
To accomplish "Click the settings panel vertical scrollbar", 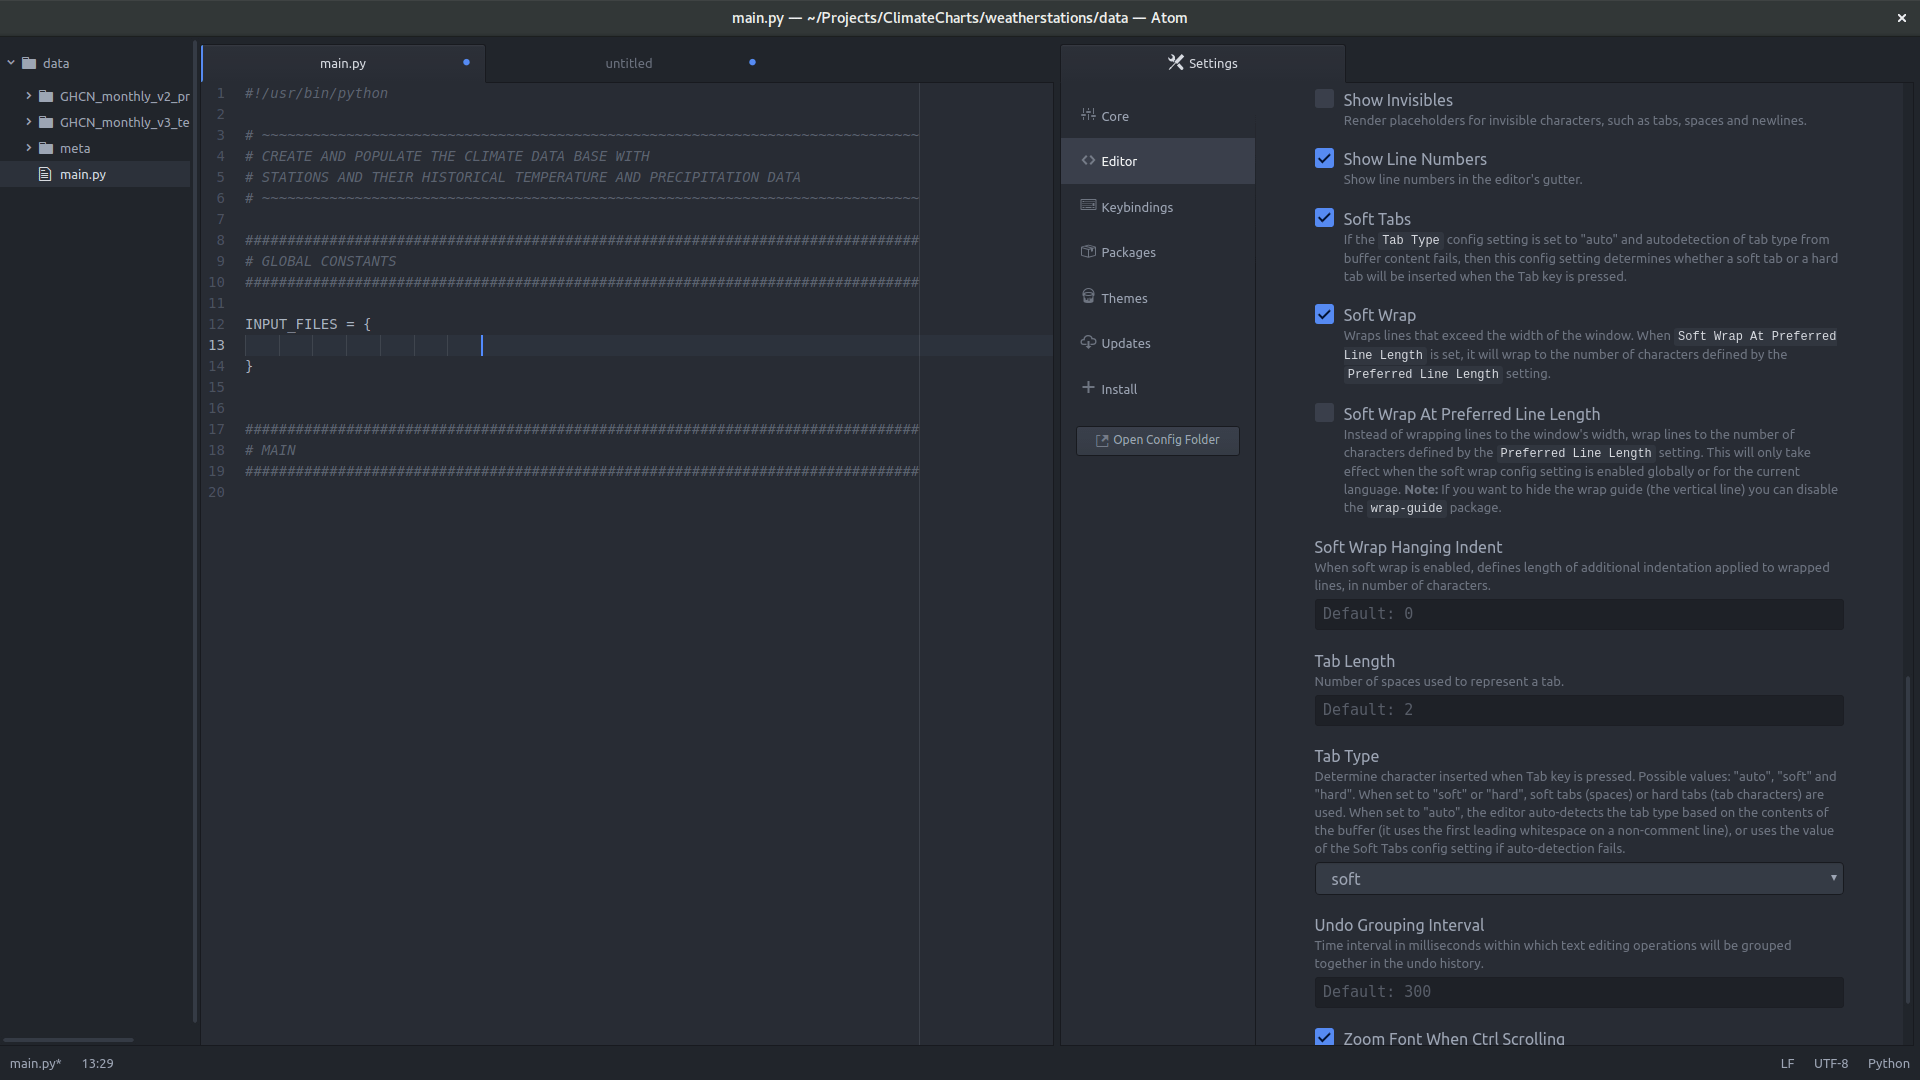I will pos(1907,840).
